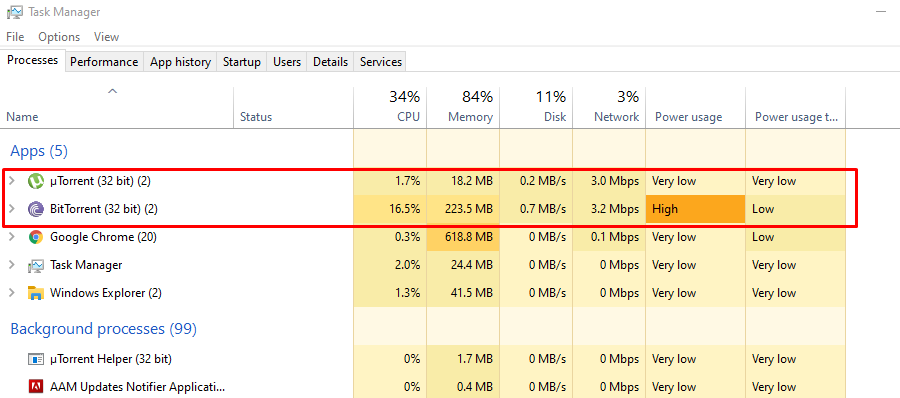Click BitTorrent's High power usage cell
The image size is (900, 398).
695,209
